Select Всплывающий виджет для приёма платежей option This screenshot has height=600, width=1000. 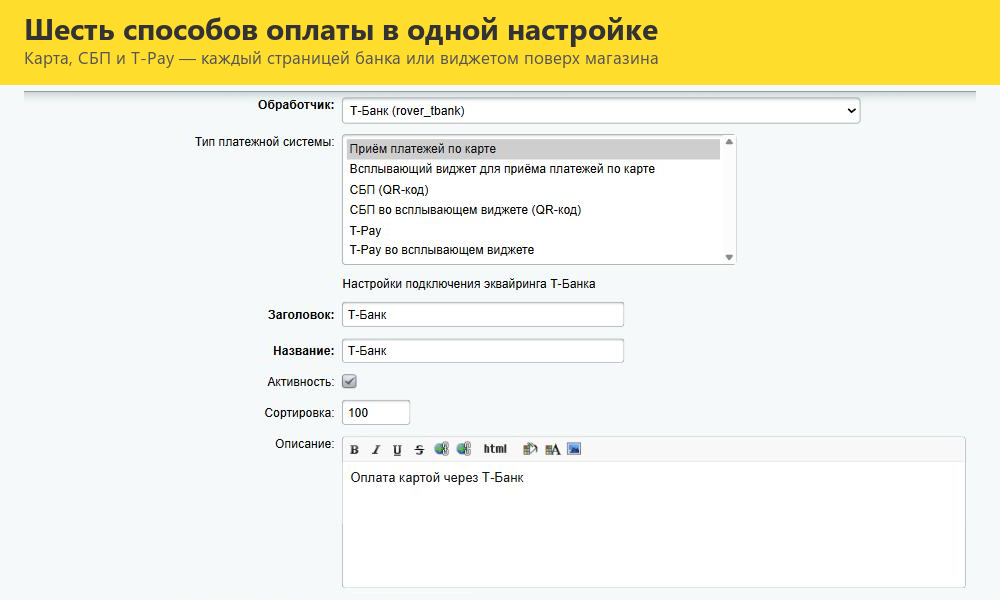[533, 169]
